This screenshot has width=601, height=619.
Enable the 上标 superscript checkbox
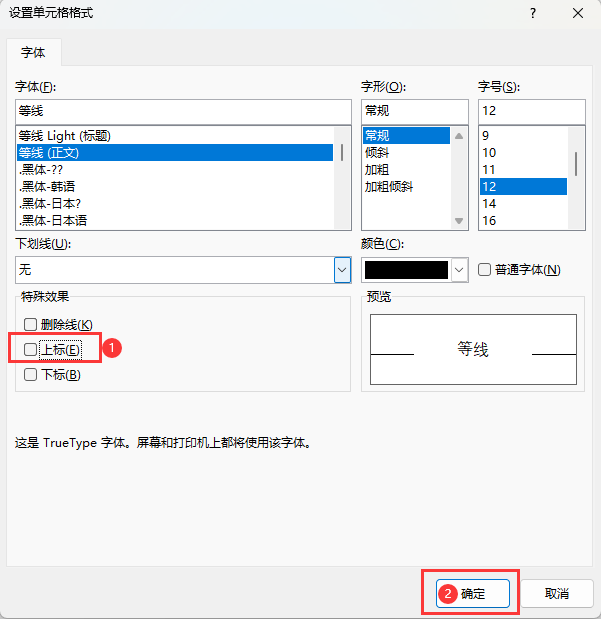(30, 349)
